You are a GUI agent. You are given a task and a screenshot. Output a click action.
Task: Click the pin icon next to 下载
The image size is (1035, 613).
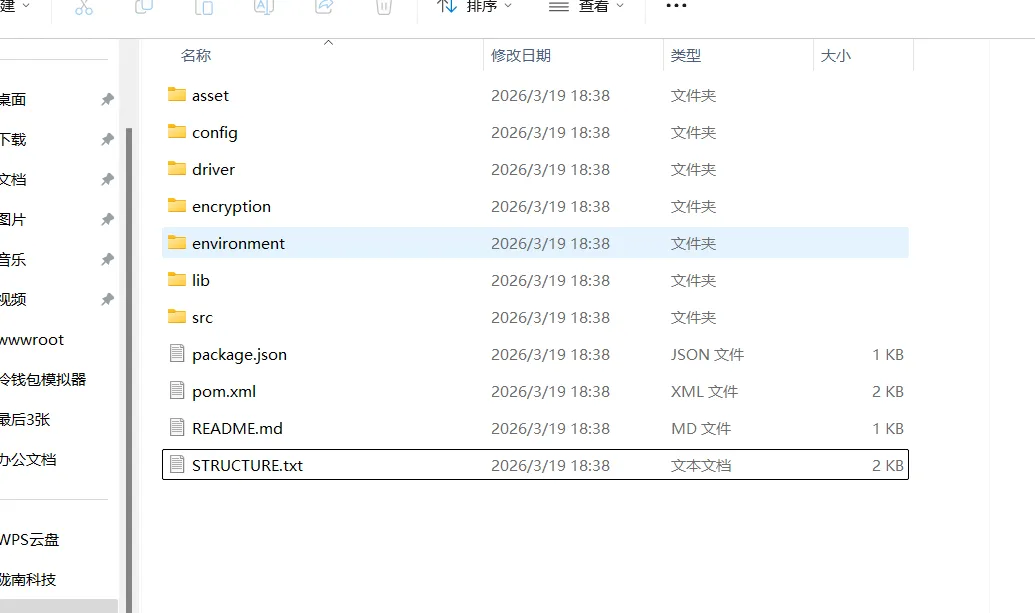click(108, 139)
